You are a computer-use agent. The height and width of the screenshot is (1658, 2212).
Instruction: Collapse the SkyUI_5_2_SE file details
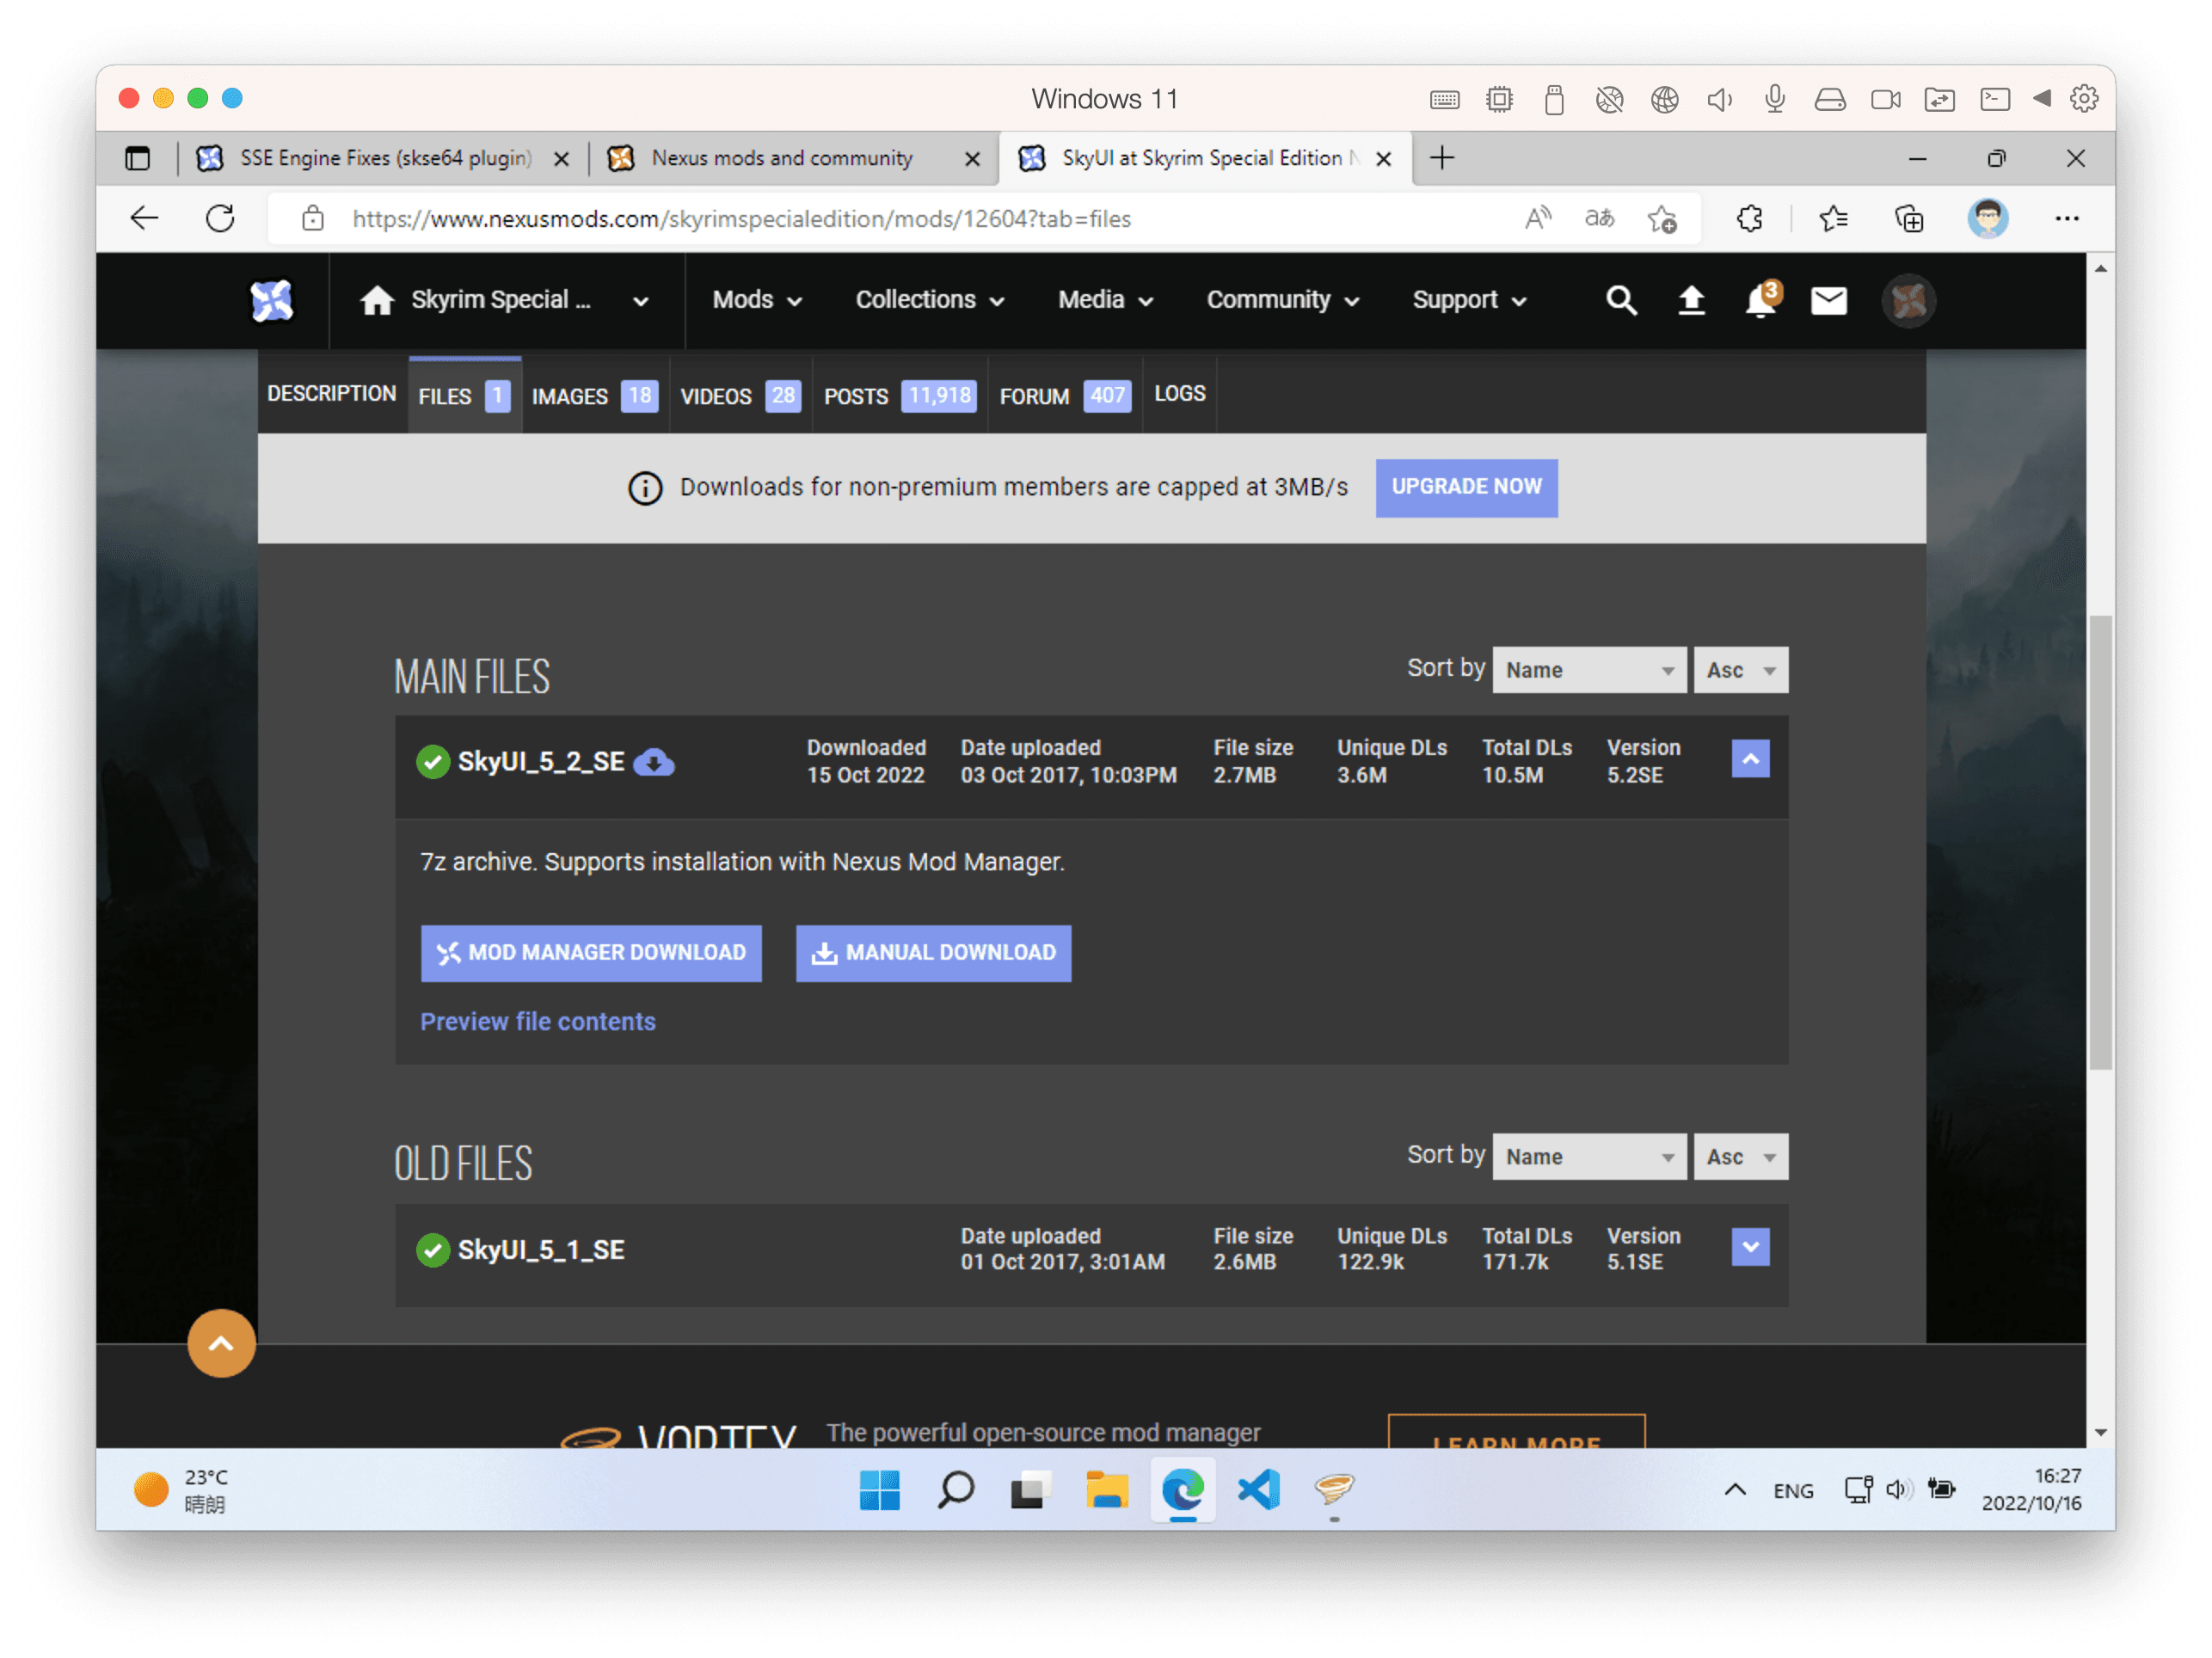[1750, 759]
